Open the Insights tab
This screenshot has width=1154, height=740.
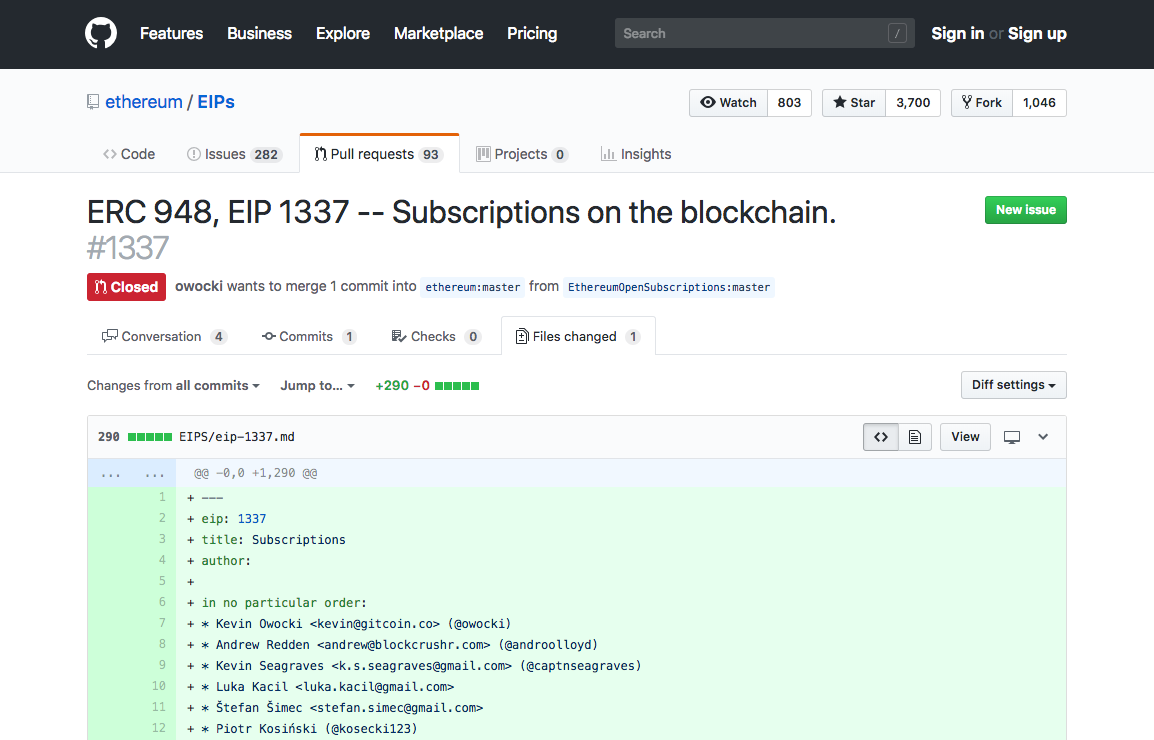pos(636,154)
